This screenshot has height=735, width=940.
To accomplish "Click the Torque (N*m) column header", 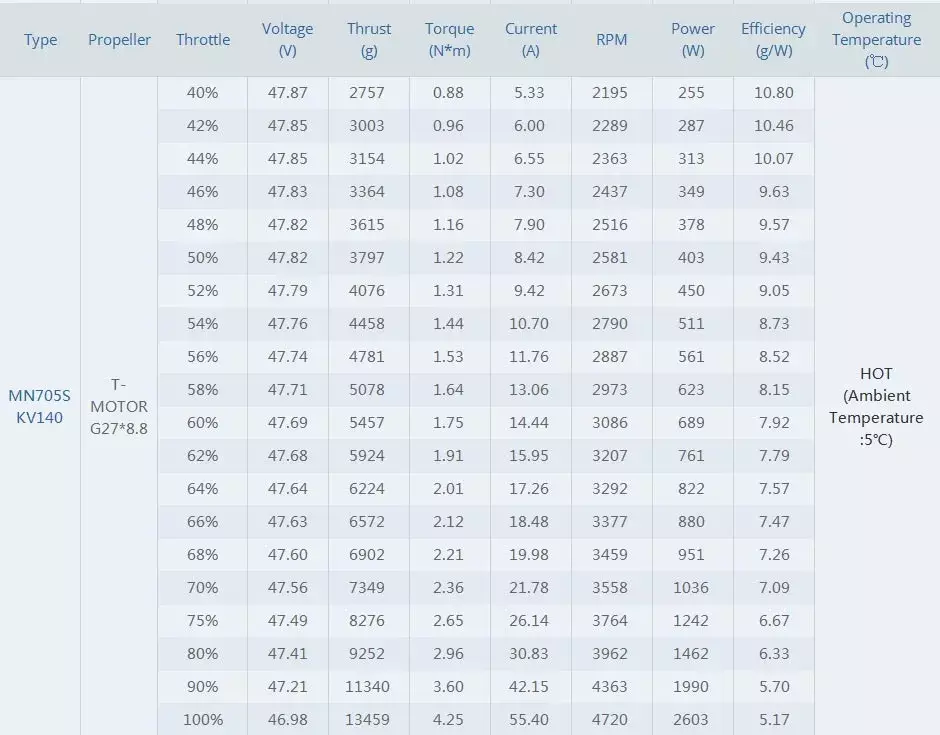I will (x=449, y=40).
